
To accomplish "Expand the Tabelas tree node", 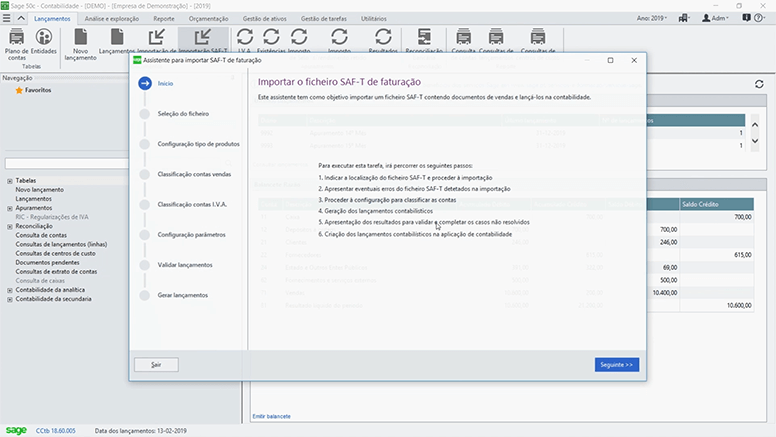I will tap(10, 181).
